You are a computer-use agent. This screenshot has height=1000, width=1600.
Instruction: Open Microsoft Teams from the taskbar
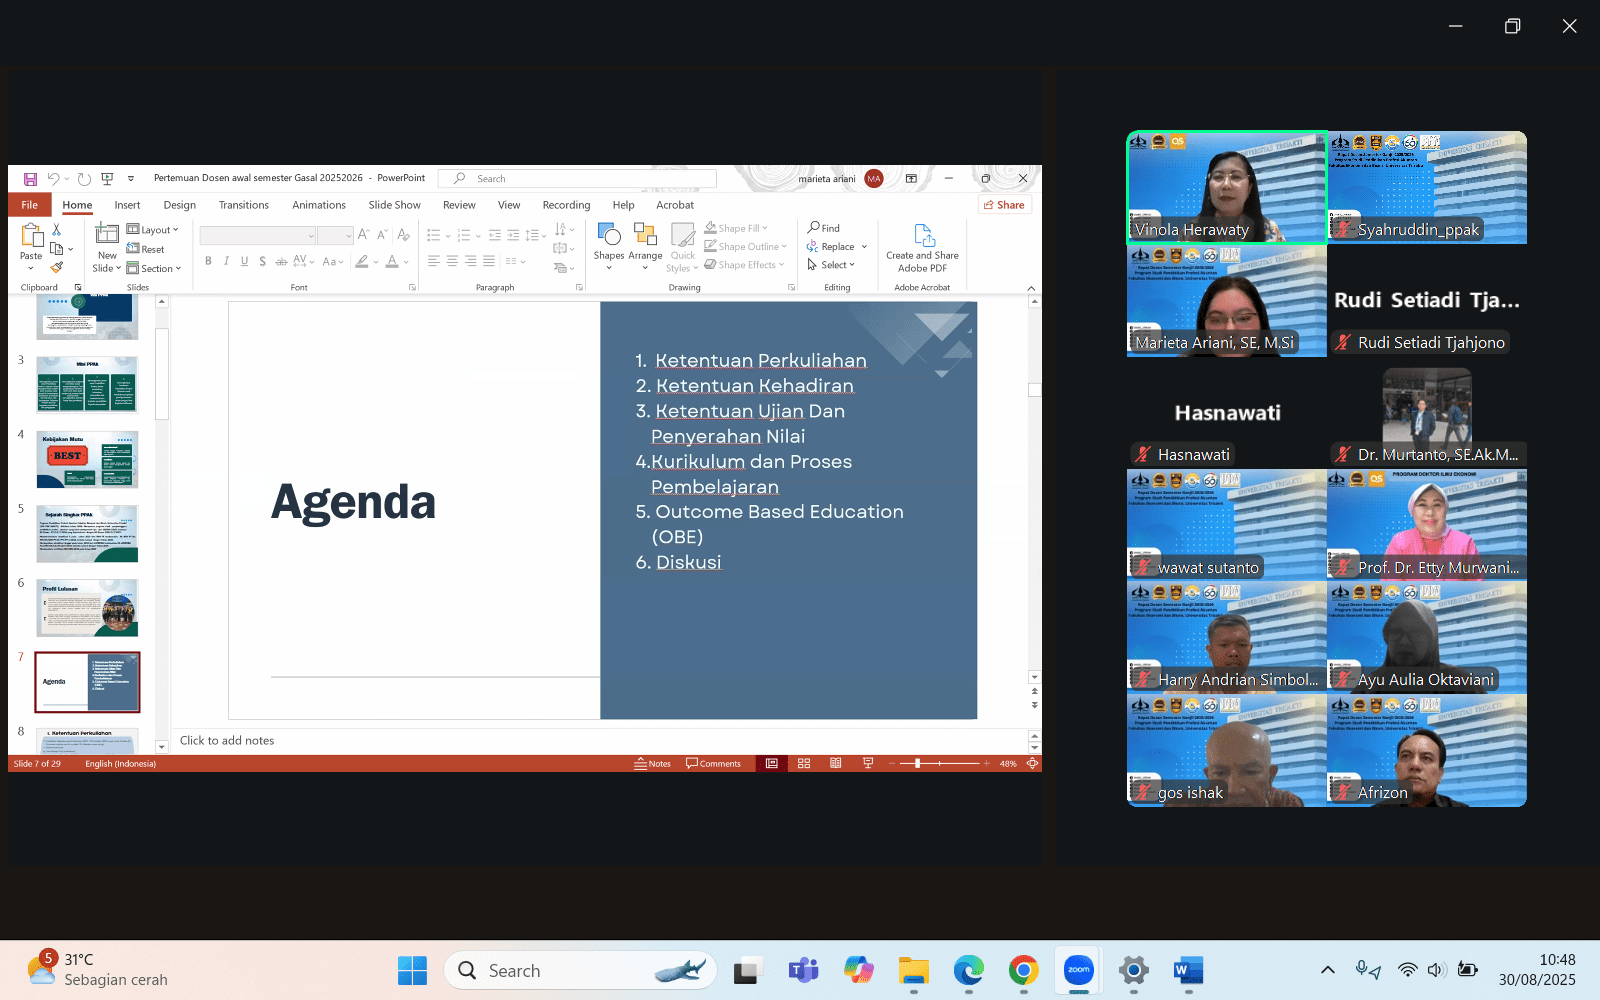pyautogui.click(x=803, y=970)
